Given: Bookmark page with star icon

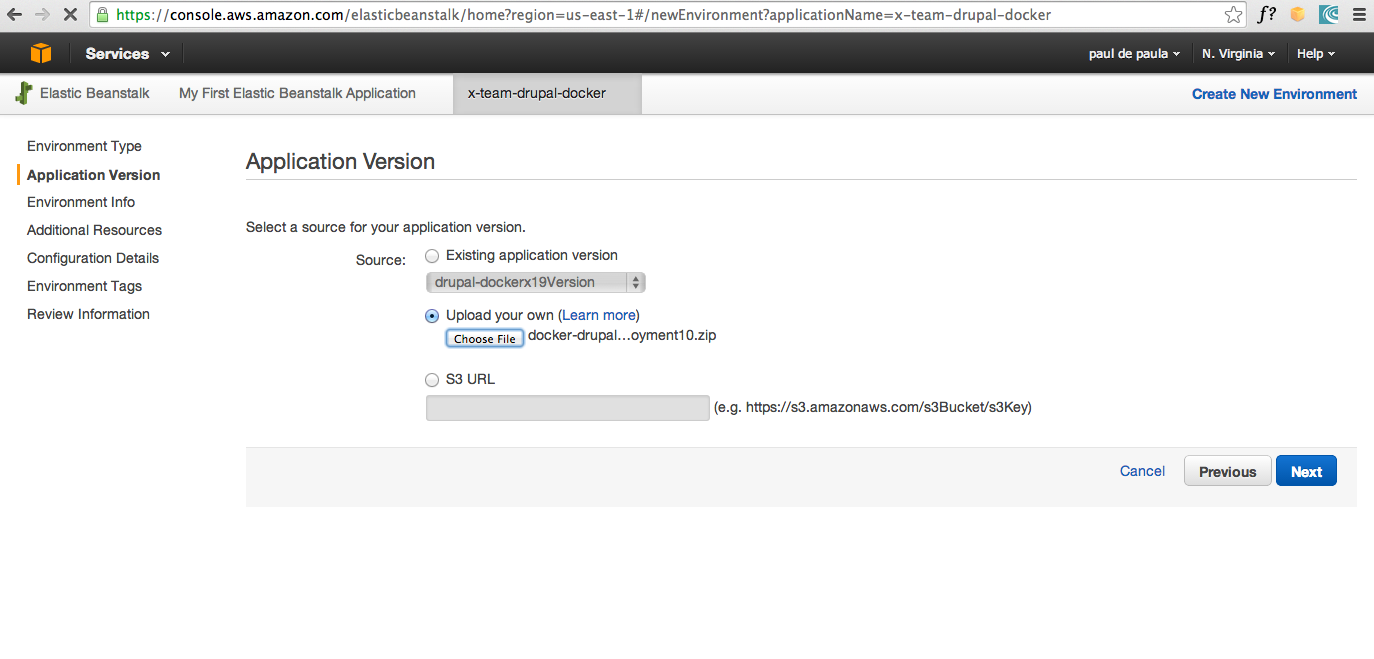Looking at the screenshot, I should tap(1234, 15).
